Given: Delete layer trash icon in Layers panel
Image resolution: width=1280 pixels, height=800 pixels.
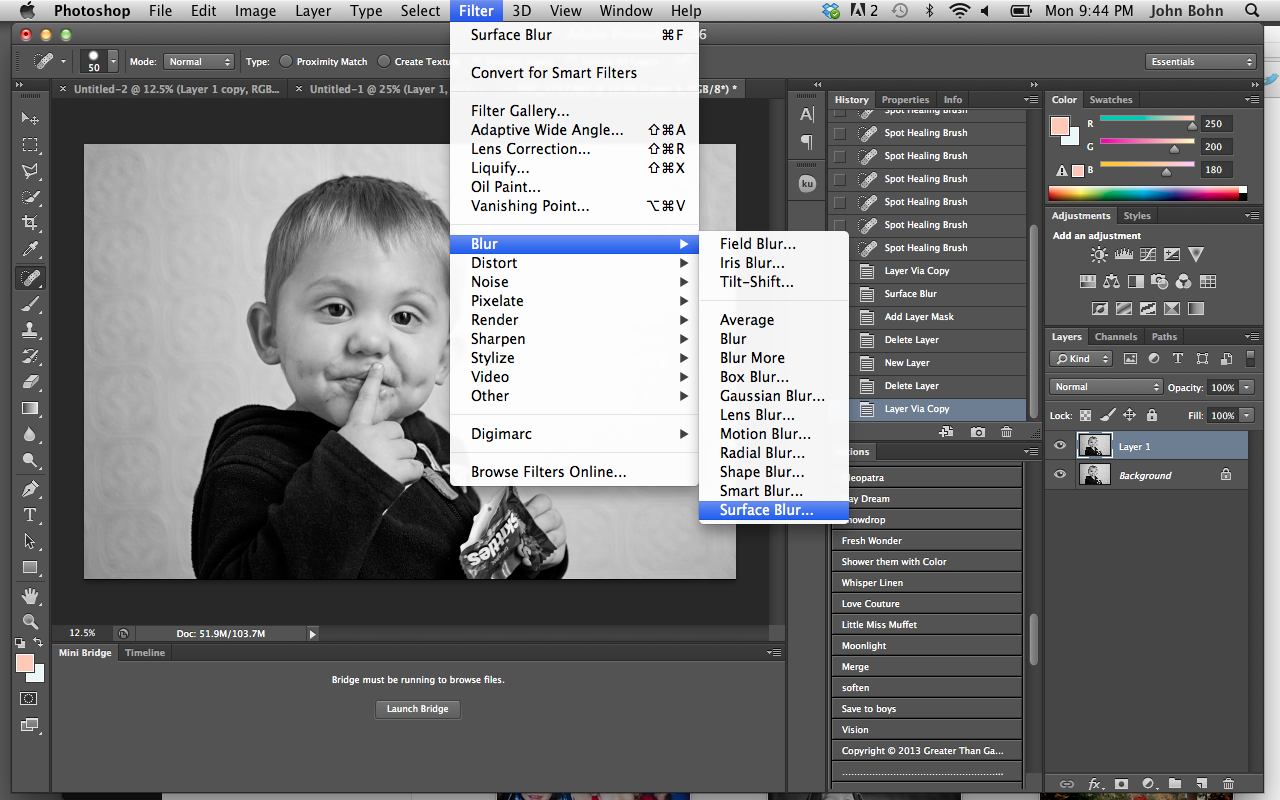Looking at the screenshot, I should point(1229,784).
